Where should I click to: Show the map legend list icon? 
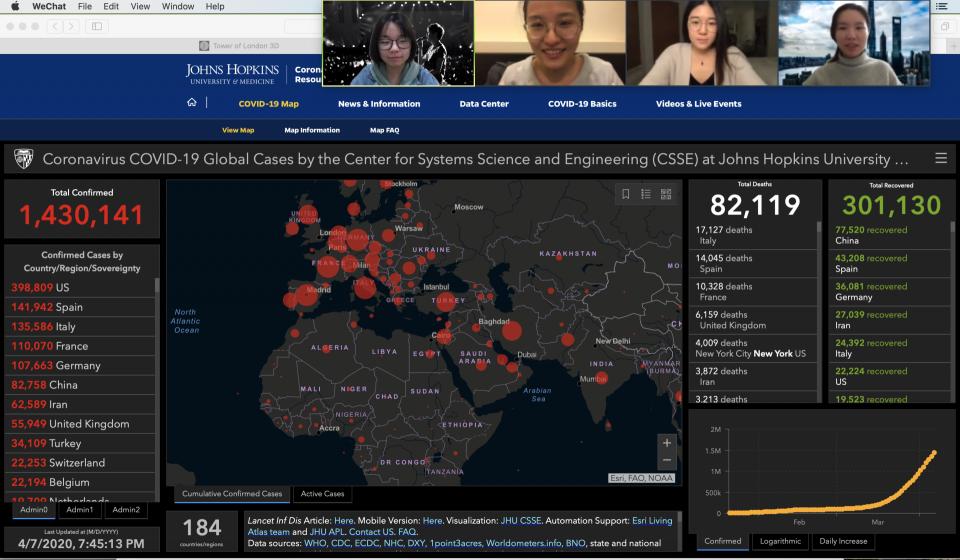646,194
